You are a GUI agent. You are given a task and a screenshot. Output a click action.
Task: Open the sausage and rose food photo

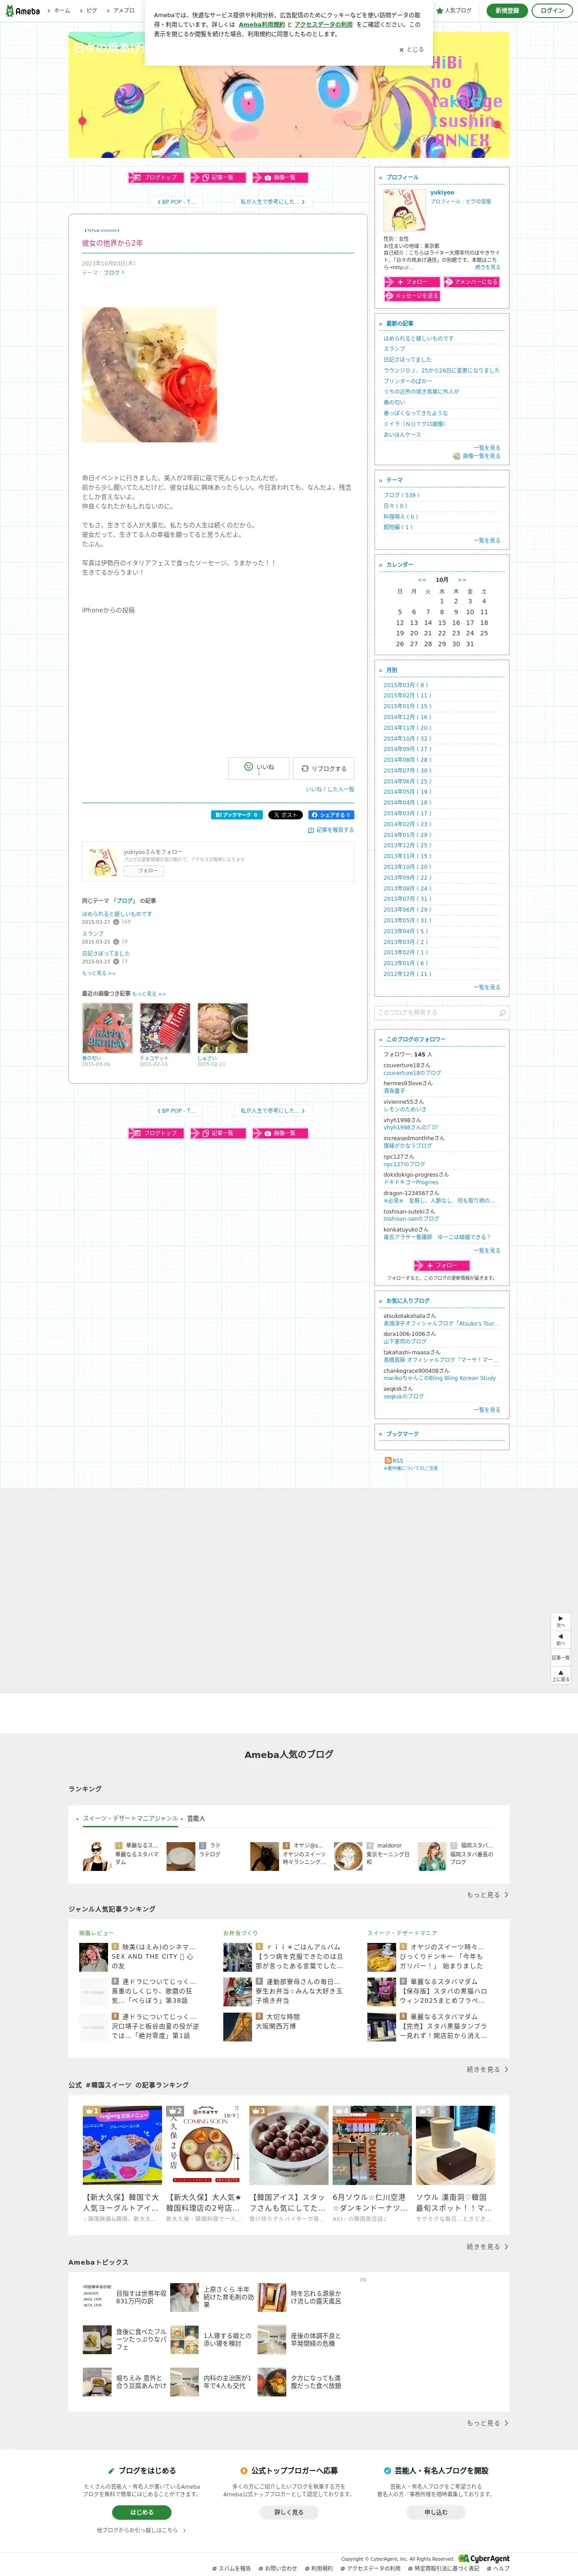(149, 375)
